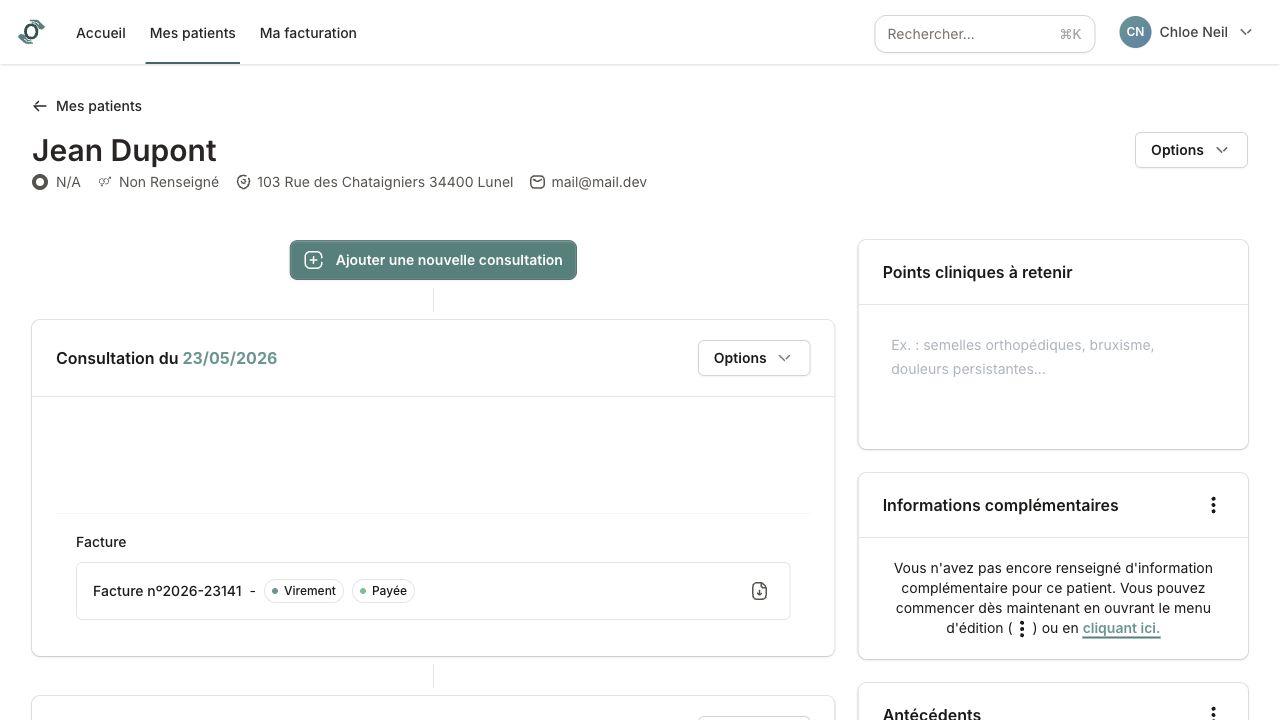Image resolution: width=1280 pixels, height=720 pixels.
Task: Click the CN user avatar
Action: [1135, 32]
